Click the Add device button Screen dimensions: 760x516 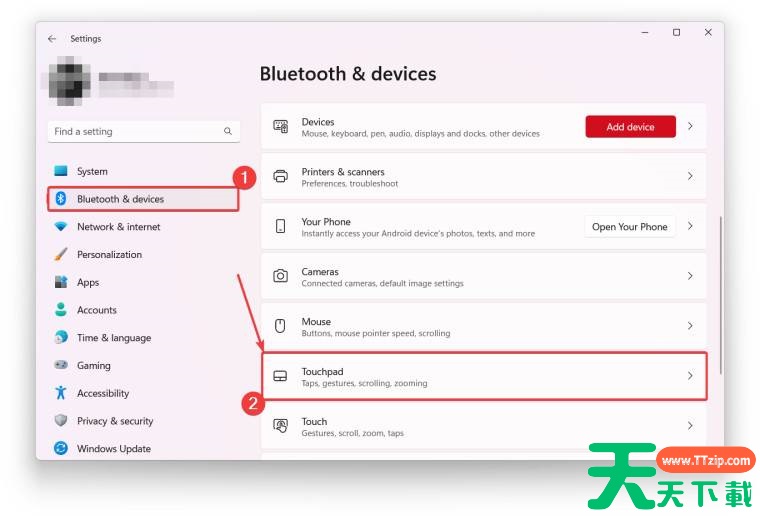tap(630, 126)
